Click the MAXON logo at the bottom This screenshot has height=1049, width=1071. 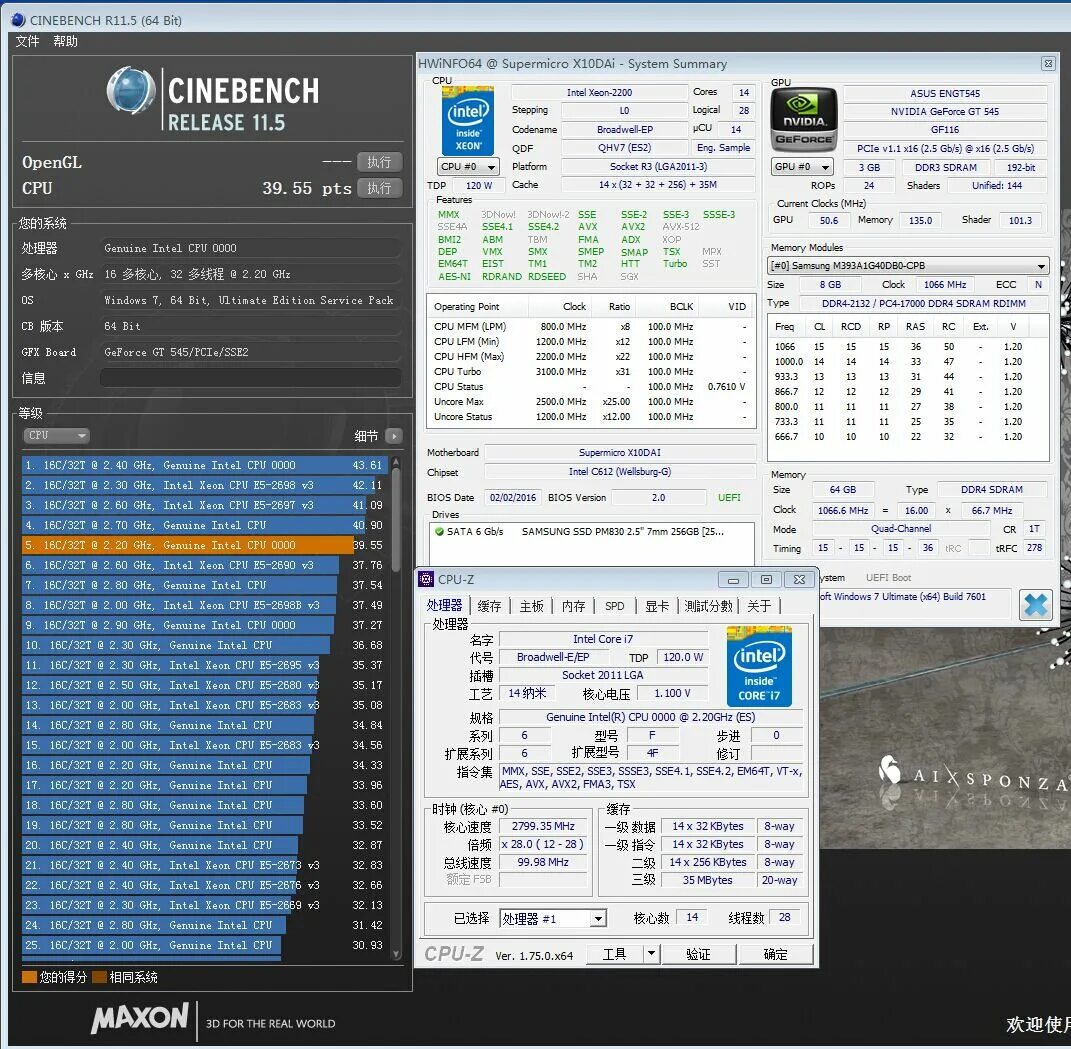(140, 1019)
